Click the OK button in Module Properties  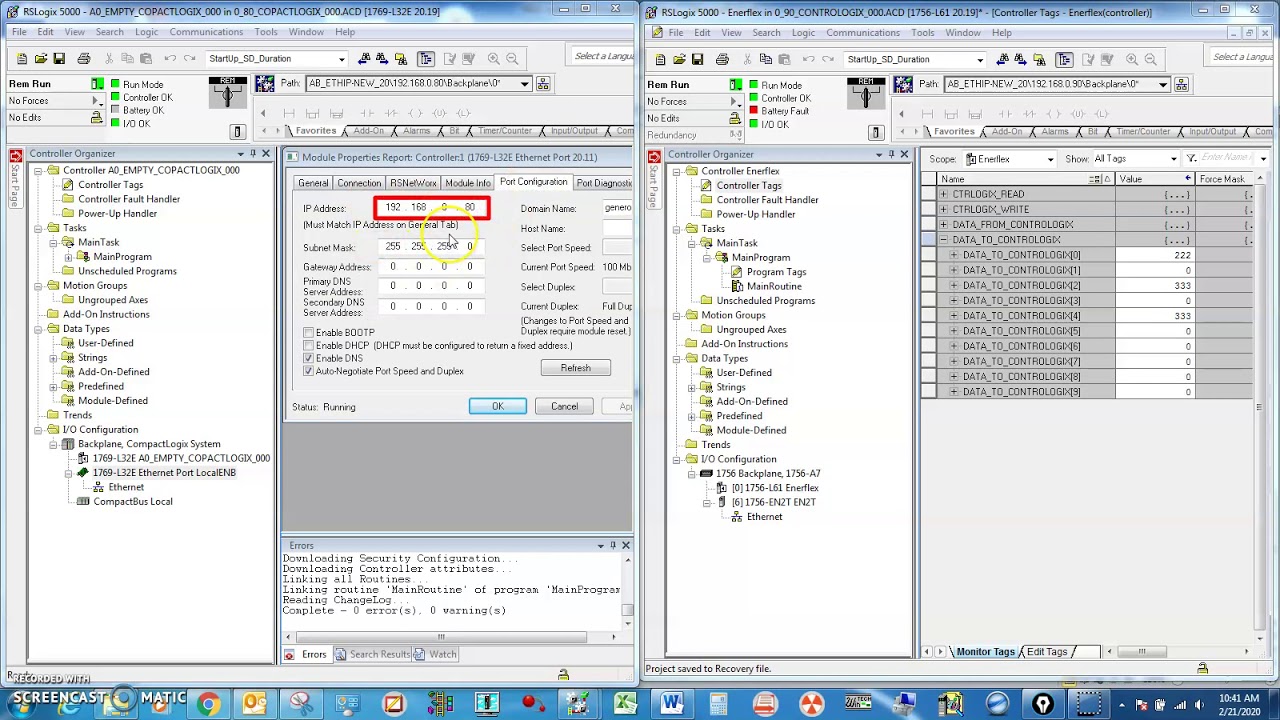click(x=497, y=406)
